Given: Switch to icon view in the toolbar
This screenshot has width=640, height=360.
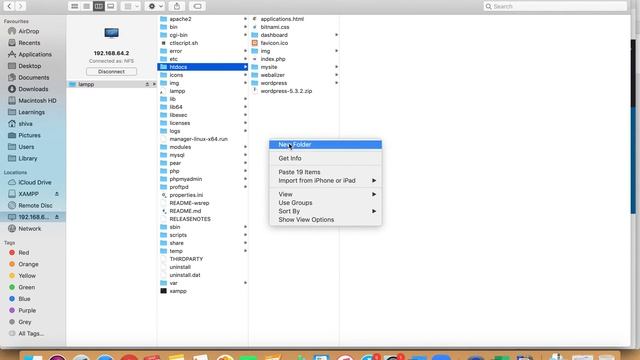Looking at the screenshot, I should [x=74, y=6].
